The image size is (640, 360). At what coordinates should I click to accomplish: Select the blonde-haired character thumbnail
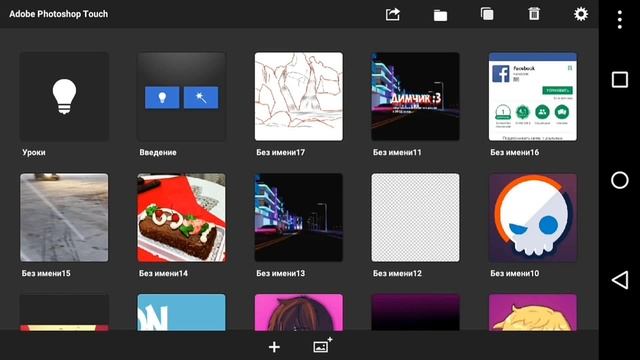tap(533, 312)
